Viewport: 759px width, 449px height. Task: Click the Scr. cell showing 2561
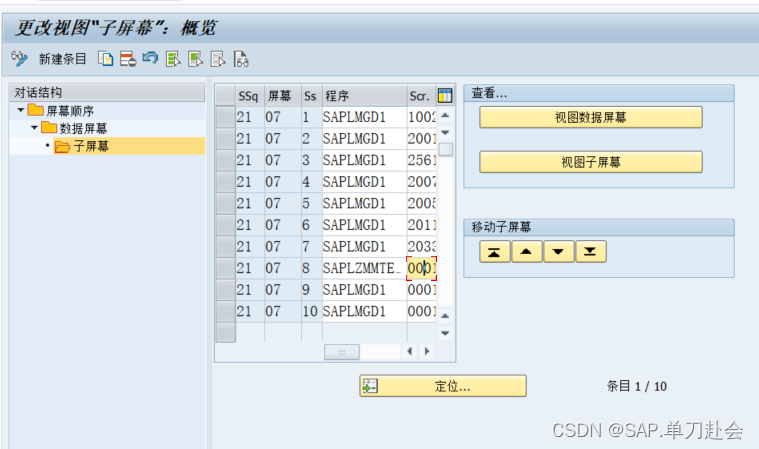coord(422,160)
